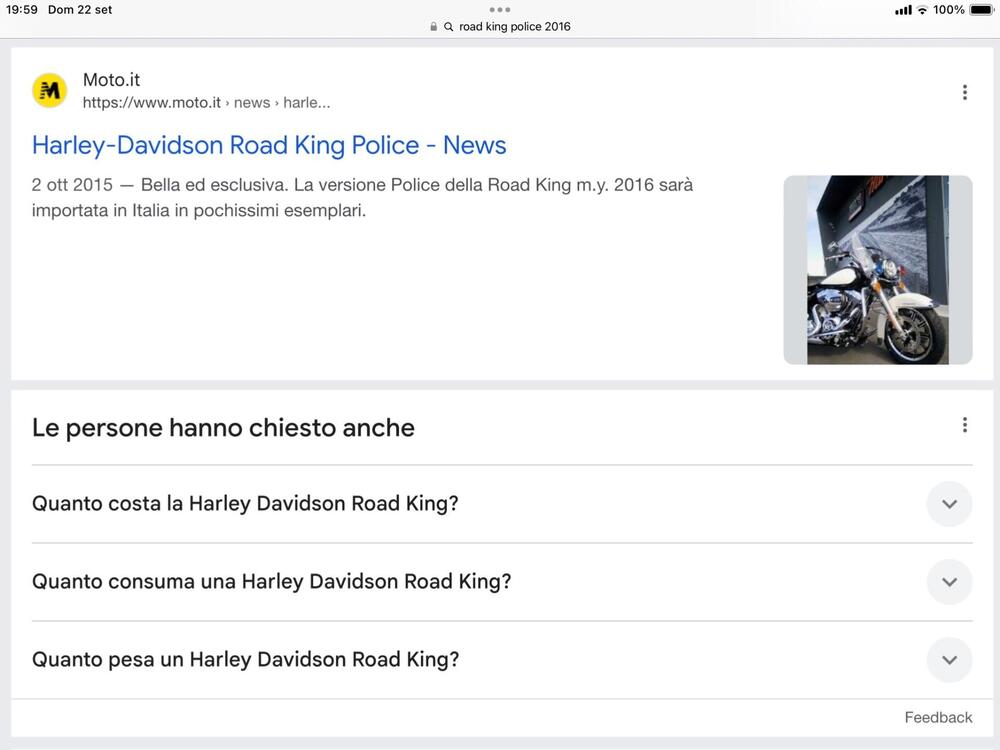Tap the magnifier icon in the address bar
Viewport: 1000px width, 750px height.
pos(449,27)
